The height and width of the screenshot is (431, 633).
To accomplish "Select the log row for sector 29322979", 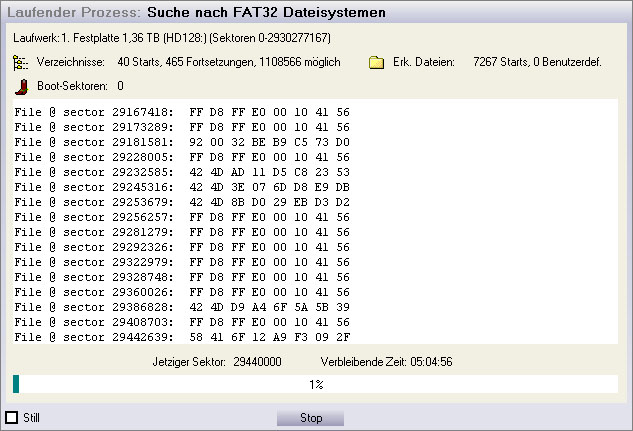I will [182, 262].
